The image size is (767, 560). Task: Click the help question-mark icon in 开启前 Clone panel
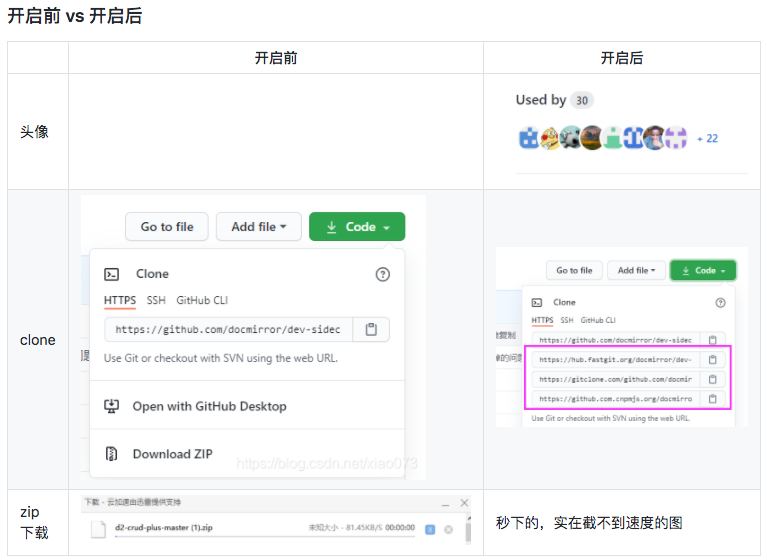pos(383,274)
